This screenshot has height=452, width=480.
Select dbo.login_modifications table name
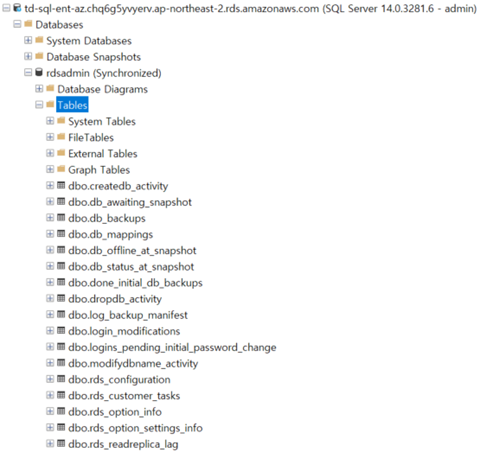(124, 331)
